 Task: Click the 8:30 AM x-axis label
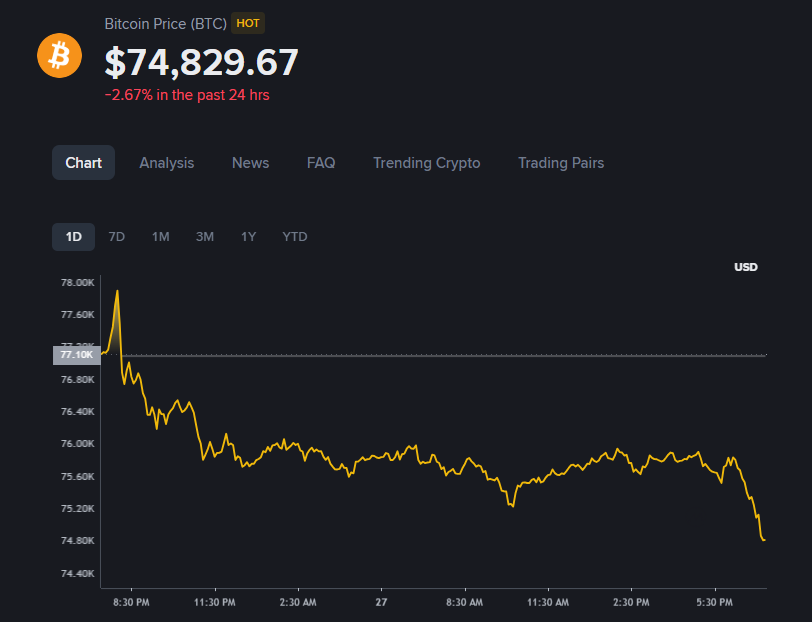[x=465, y=602]
